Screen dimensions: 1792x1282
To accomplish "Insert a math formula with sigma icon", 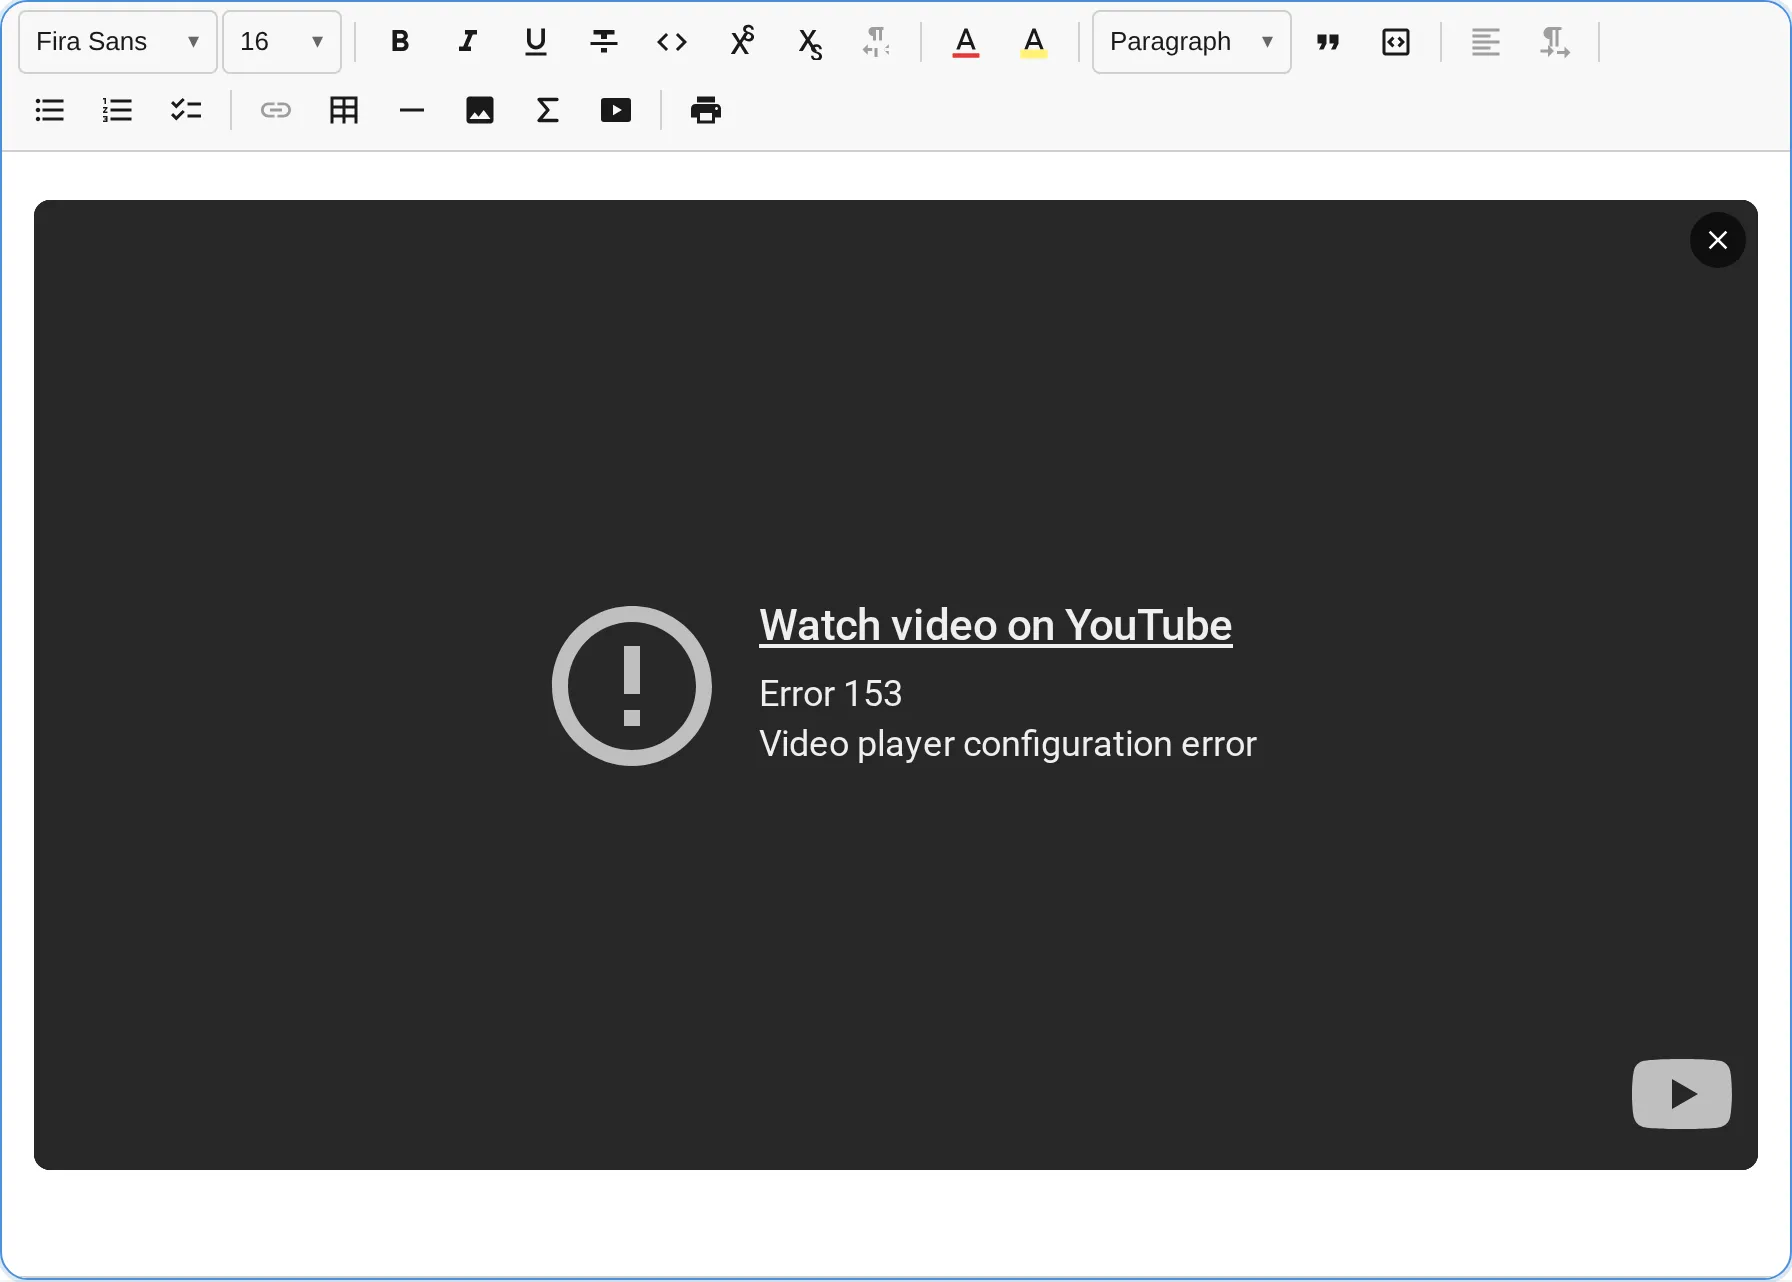I will pos(548,110).
